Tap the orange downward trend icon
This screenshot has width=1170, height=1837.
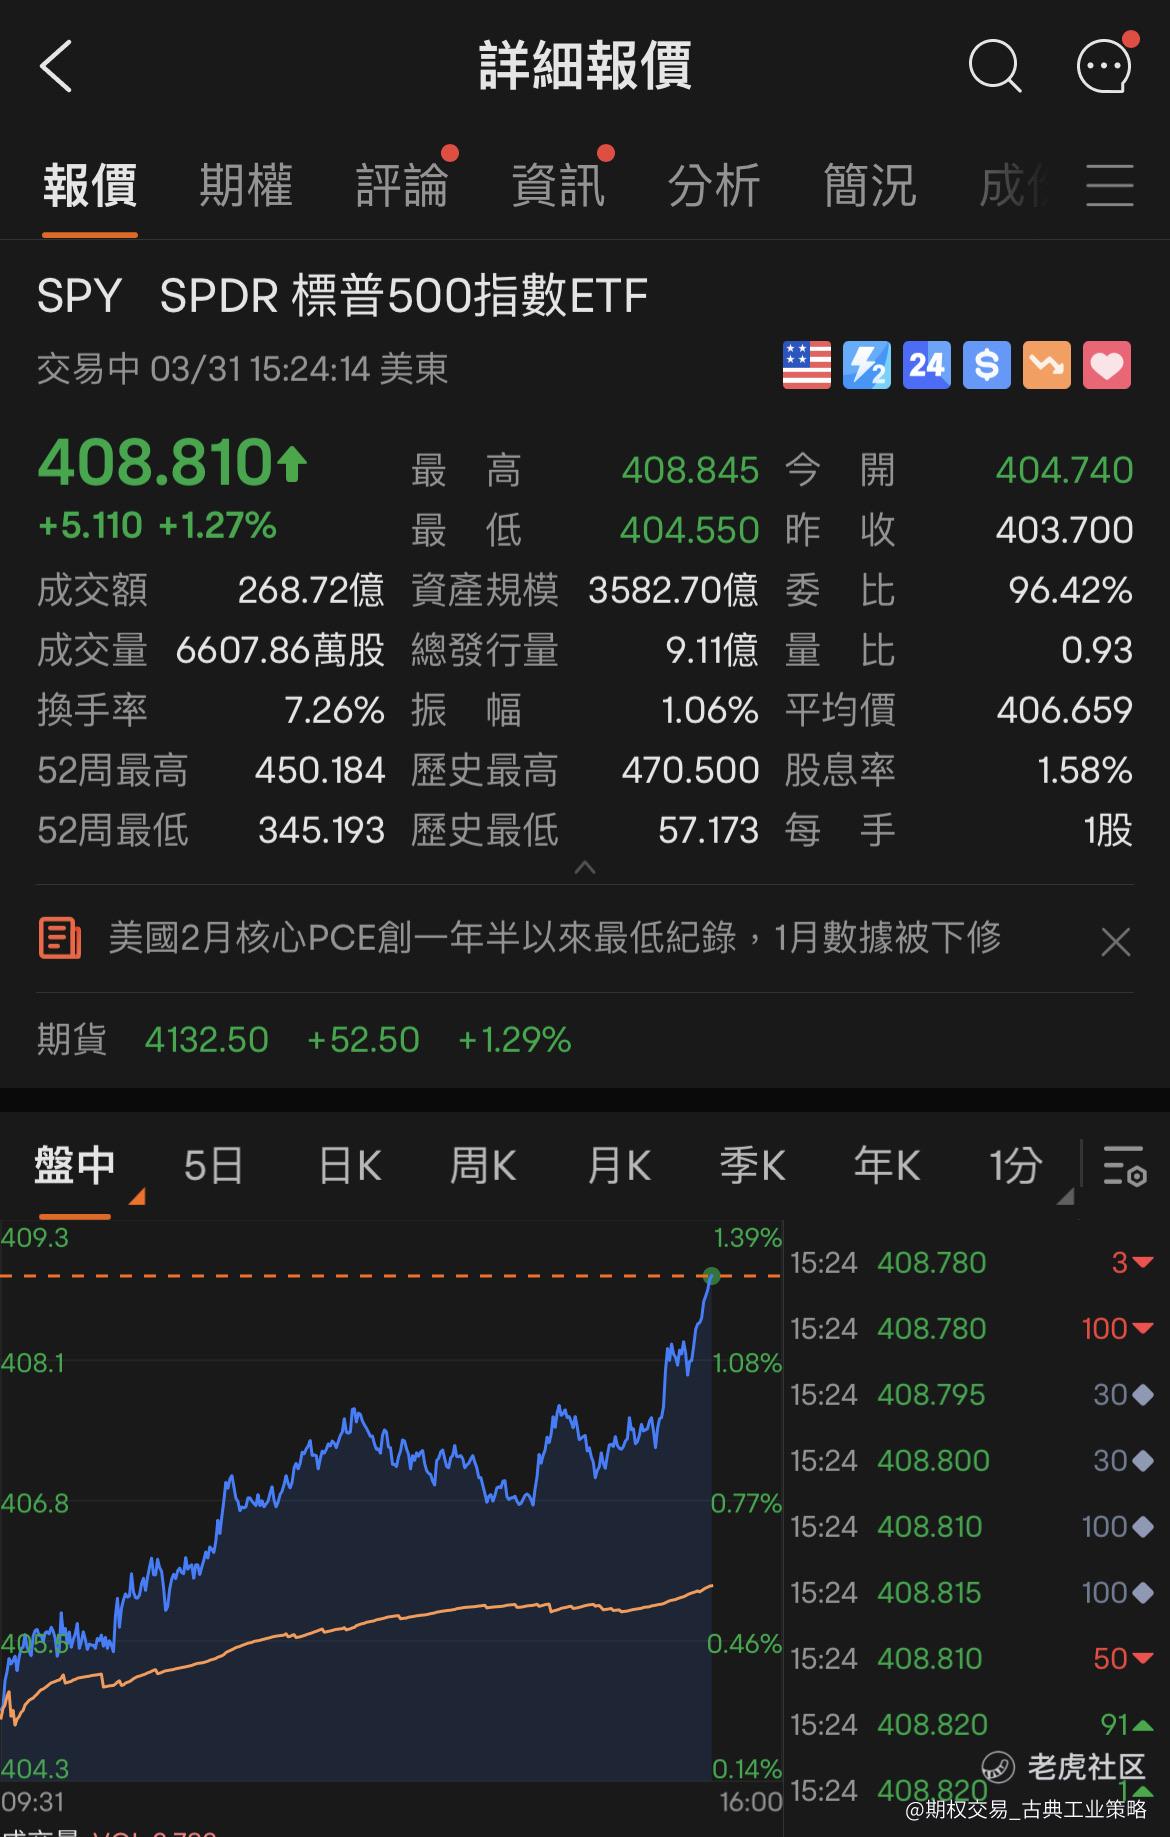(x=1046, y=365)
